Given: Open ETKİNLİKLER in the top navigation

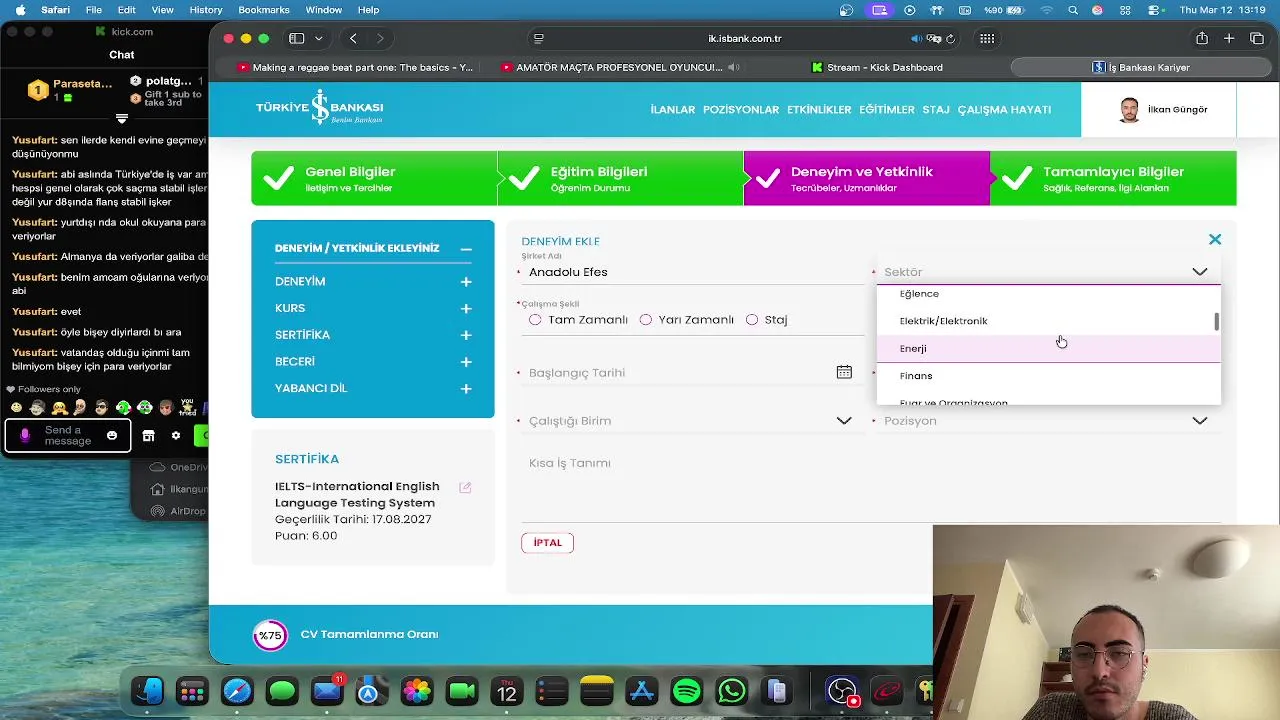Looking at the screenshot, I should [x=819, y=110].
